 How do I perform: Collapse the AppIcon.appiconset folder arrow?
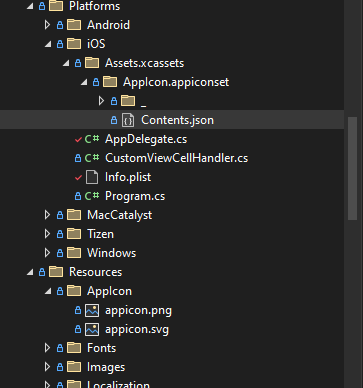pos(84,82)
